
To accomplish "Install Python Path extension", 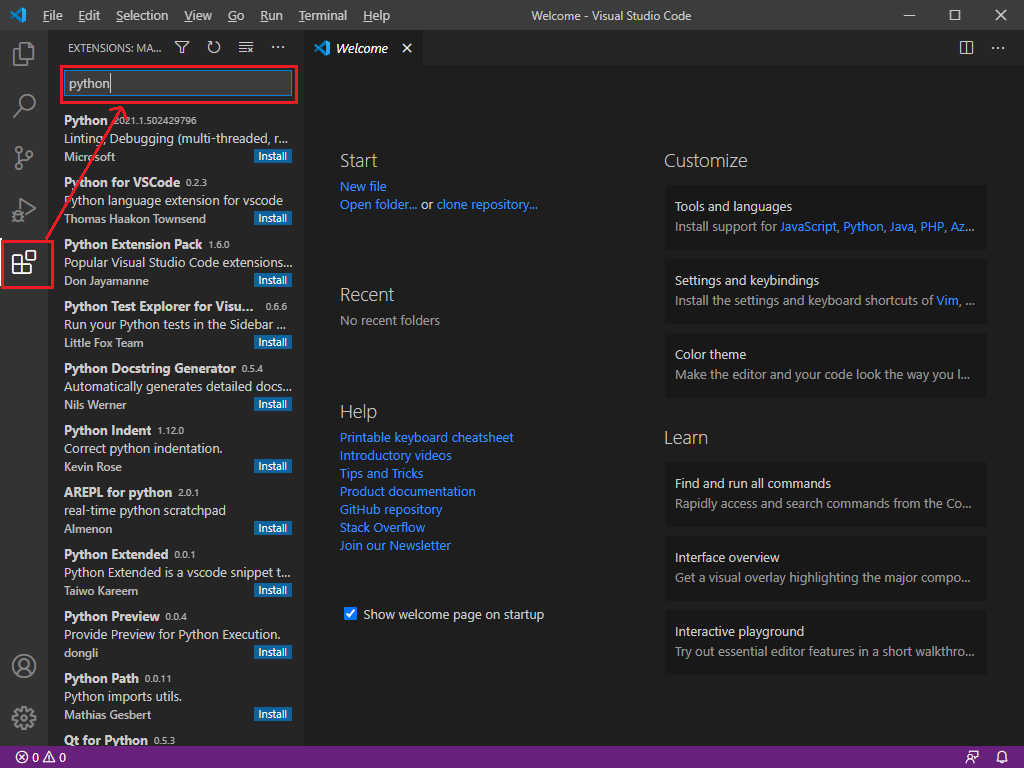I will (x=272, y=714).
